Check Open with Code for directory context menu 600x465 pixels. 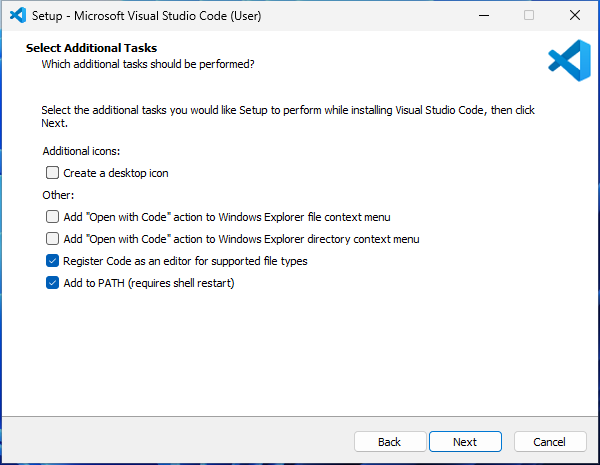tap(52, 239)
